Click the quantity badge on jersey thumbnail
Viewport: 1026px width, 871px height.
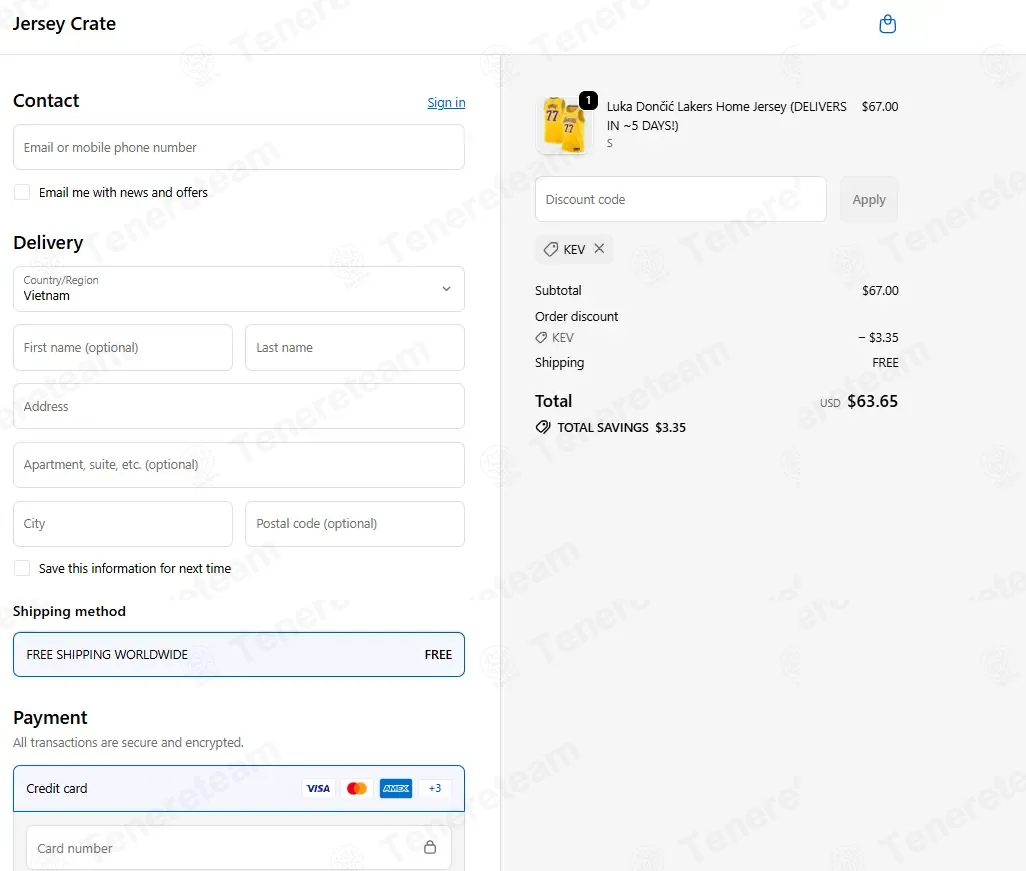[x=588, y=100]
